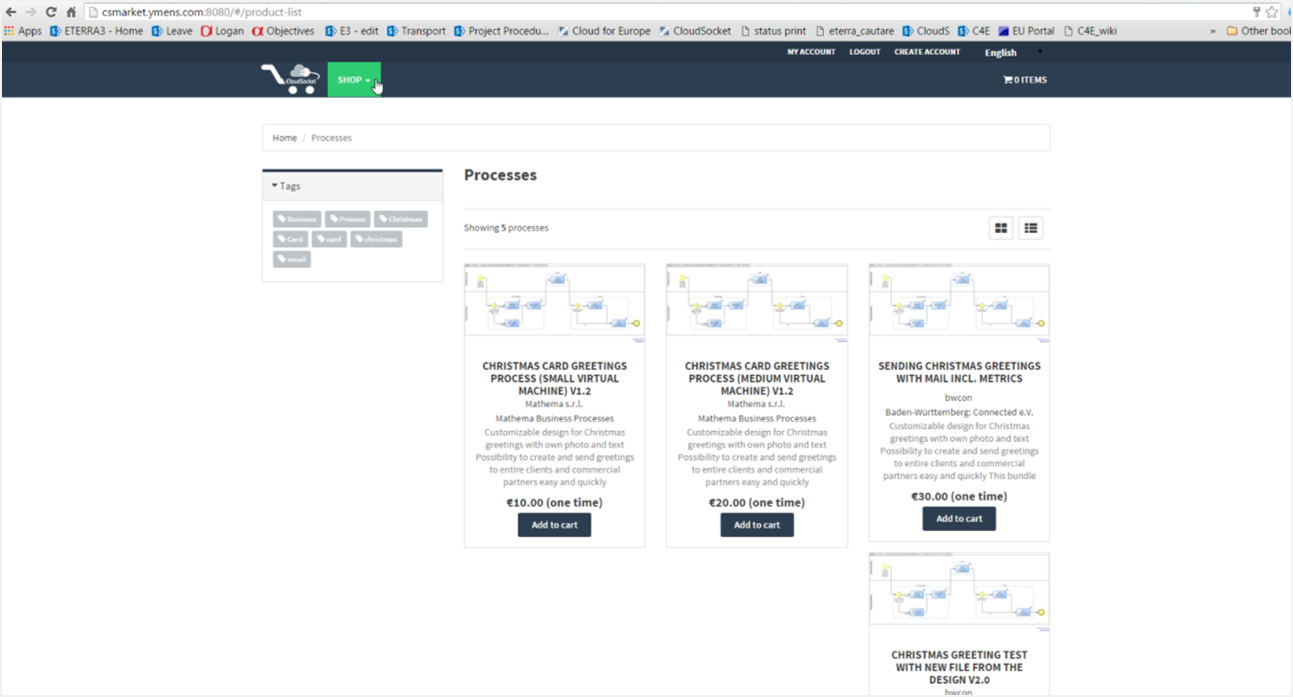Screen dimensions: 1293x697
Task: Navigate back with browser arrow
Action: click(x=11, y=12)
